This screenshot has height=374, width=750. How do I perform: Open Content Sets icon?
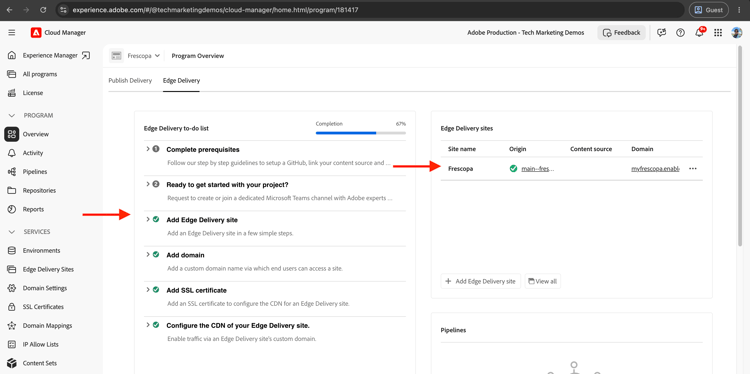(12, 363)
